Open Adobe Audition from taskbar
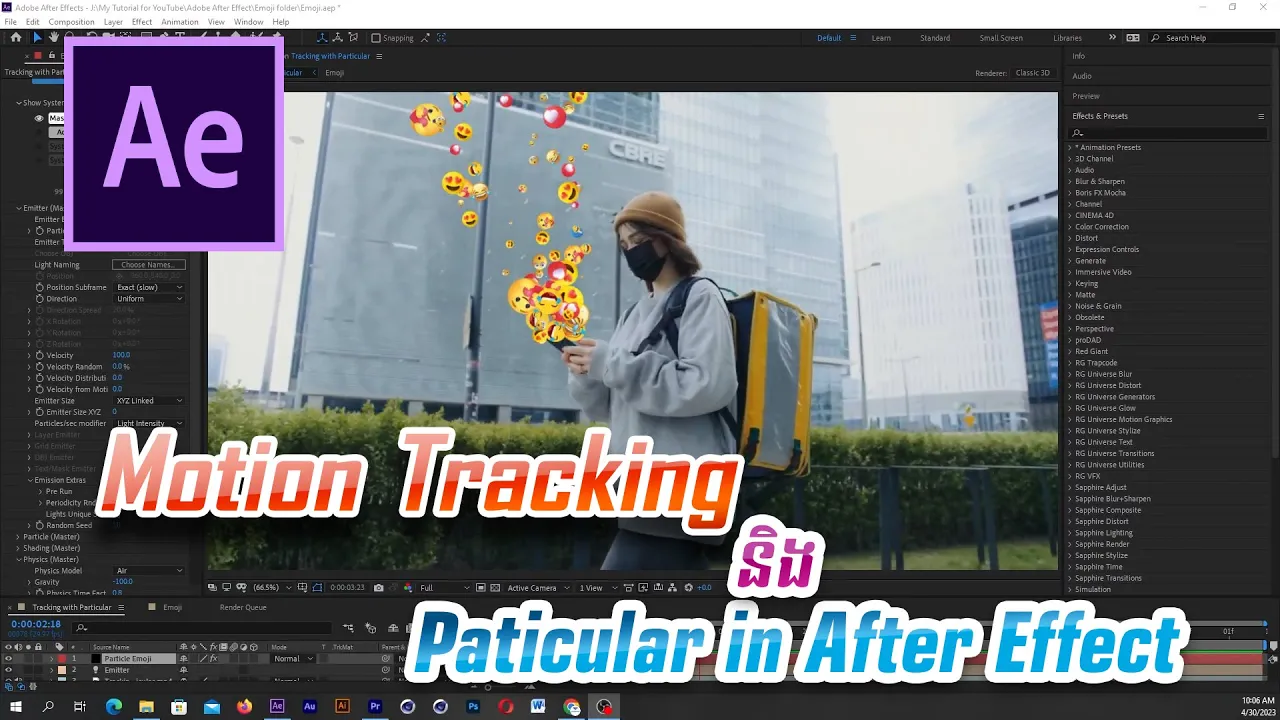Image resolution: width=1280 pixels, height=720 pixels. [x=310, y=706]
